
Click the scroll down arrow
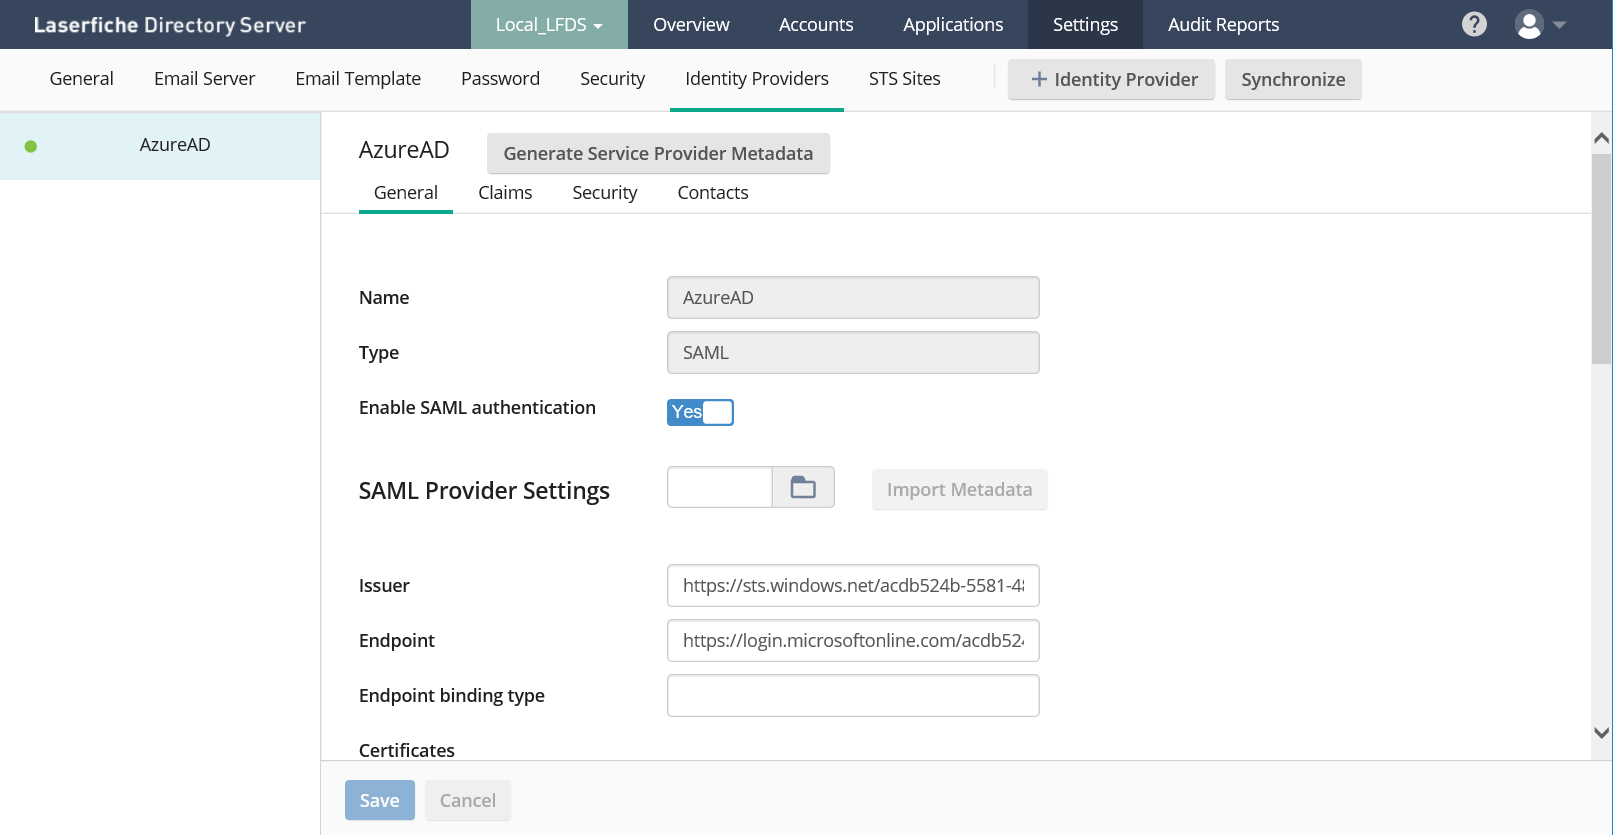pos(1601,732)
